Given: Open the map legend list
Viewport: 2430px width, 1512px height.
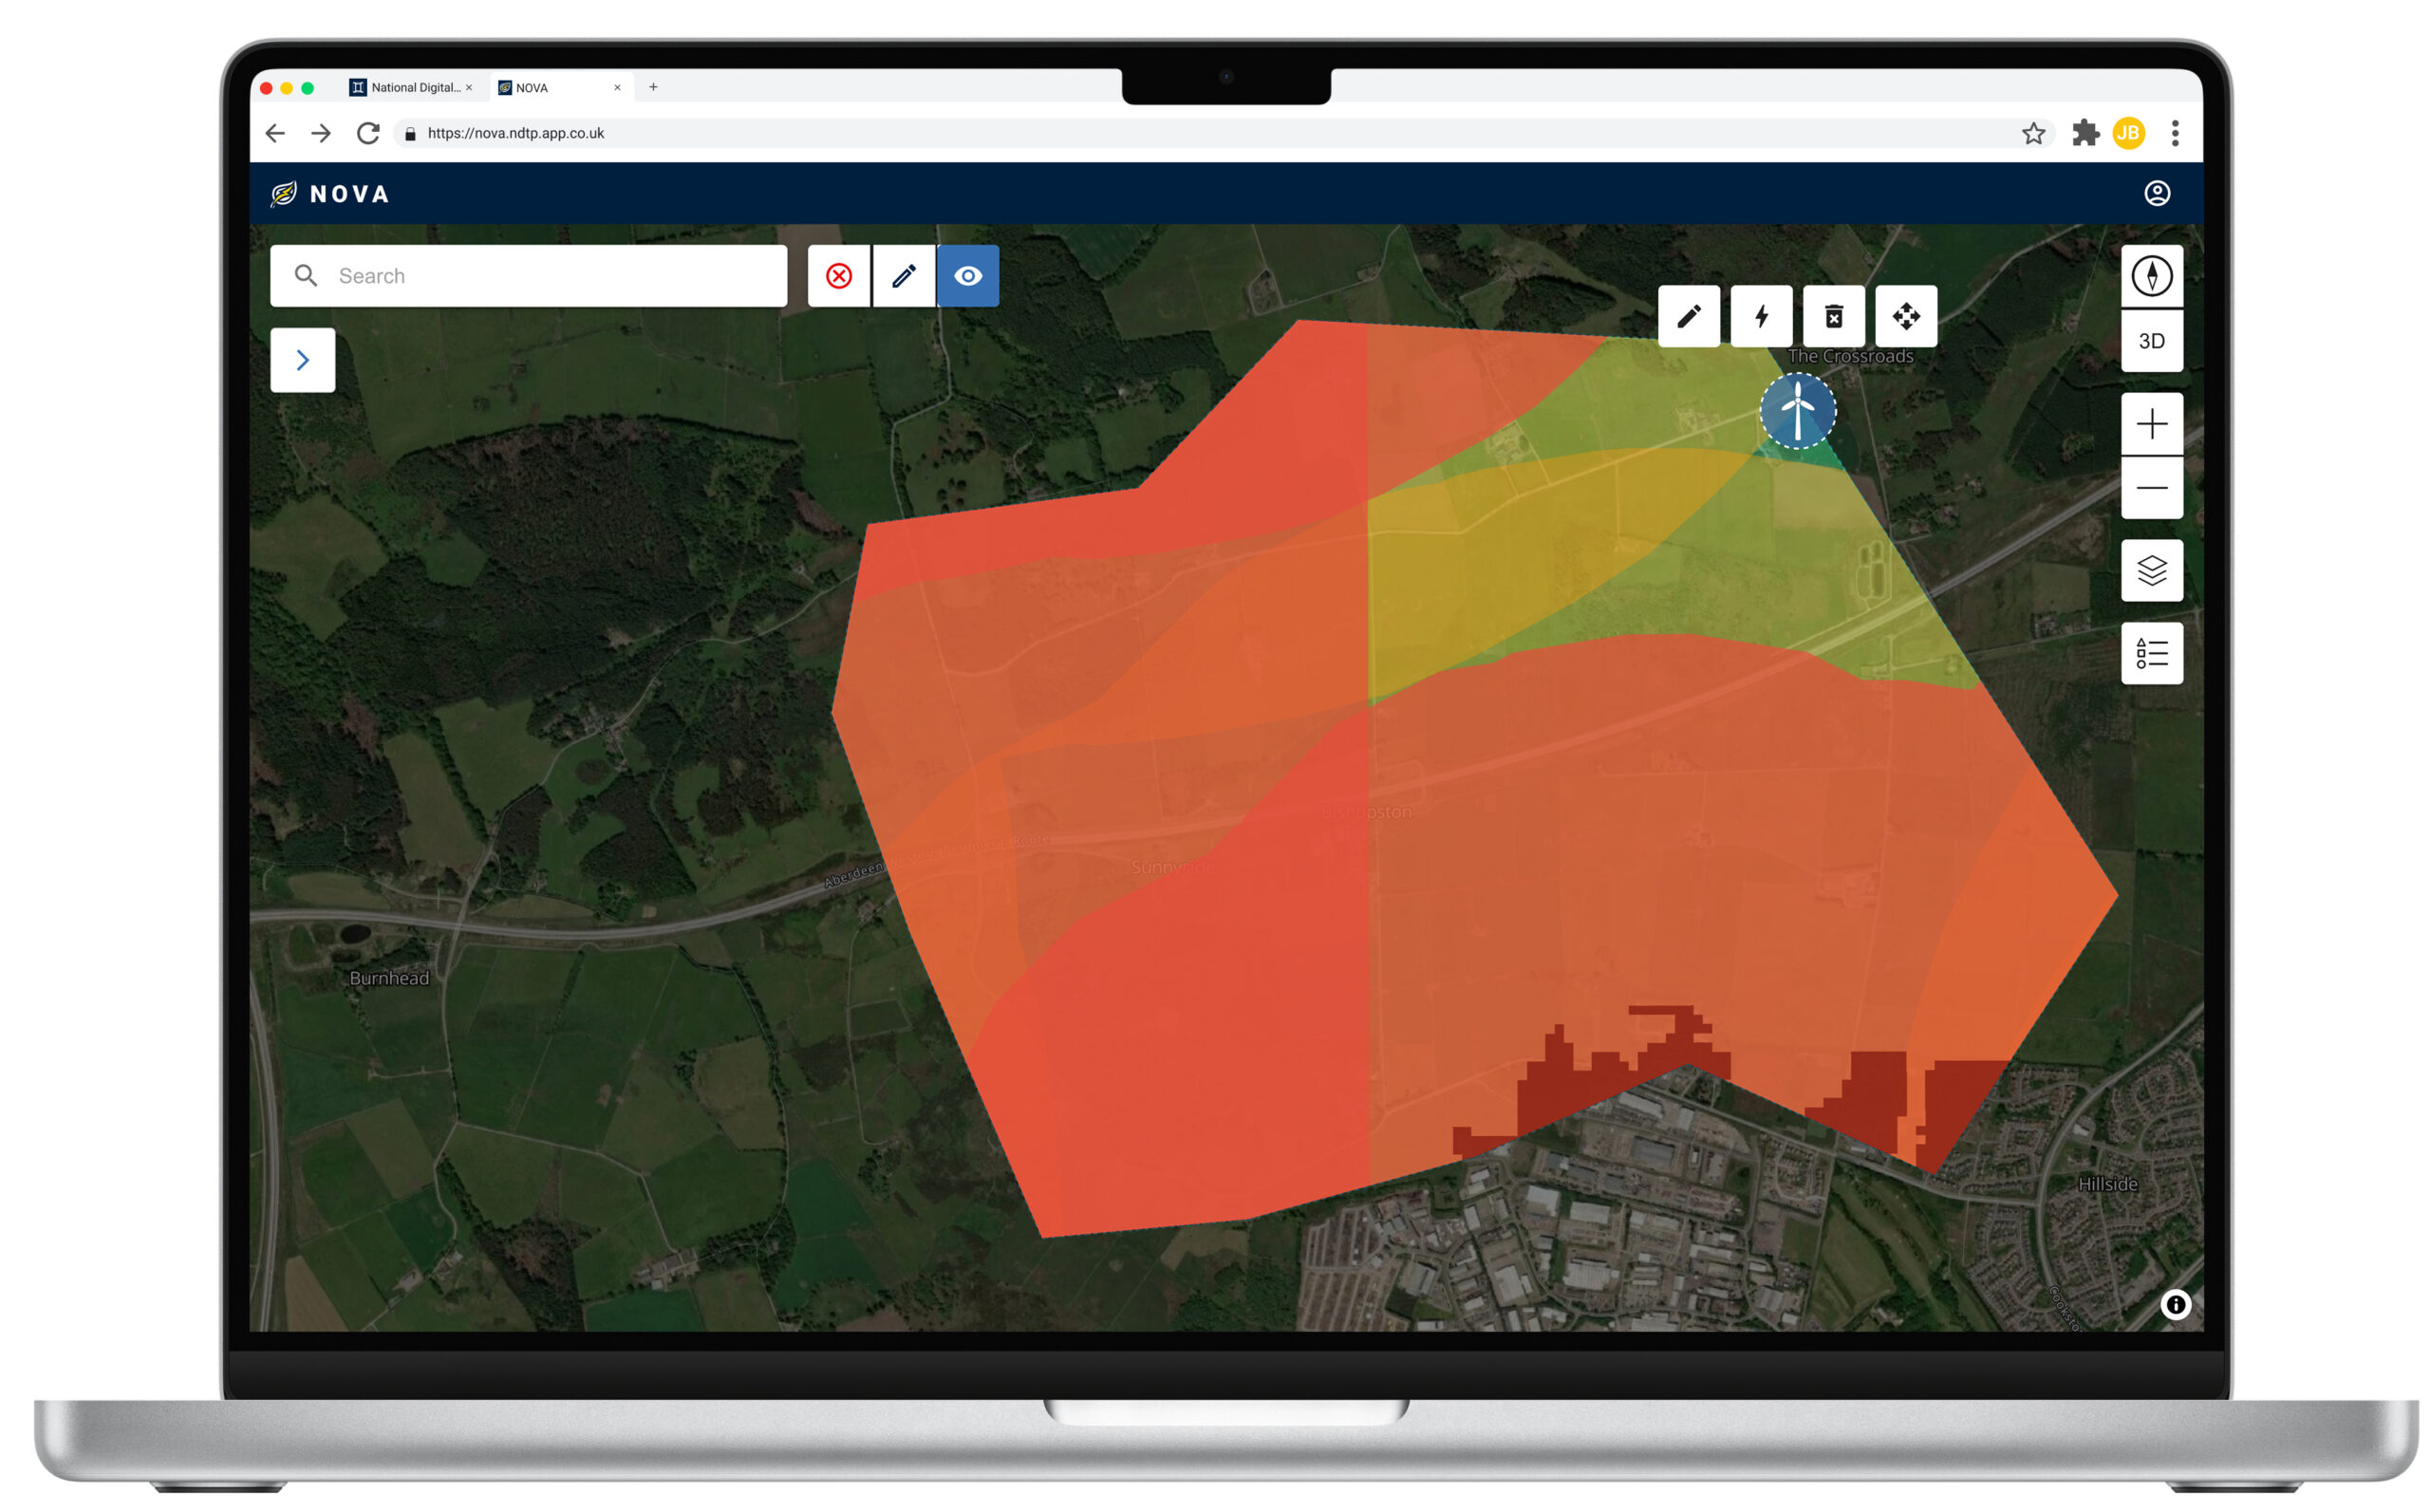Looking at the screenshot, I should pyautogui.click(x=2151, y=653).
